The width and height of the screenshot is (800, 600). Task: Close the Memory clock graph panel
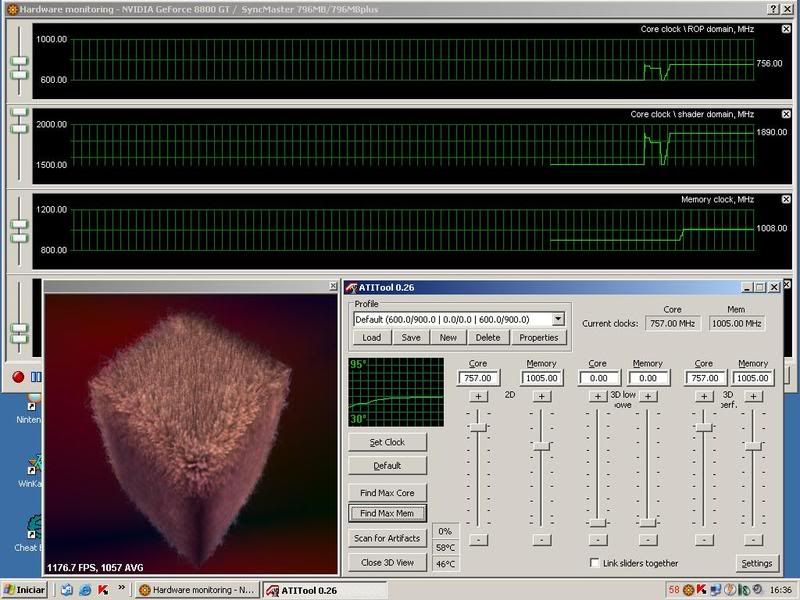[x=786, y=200]
